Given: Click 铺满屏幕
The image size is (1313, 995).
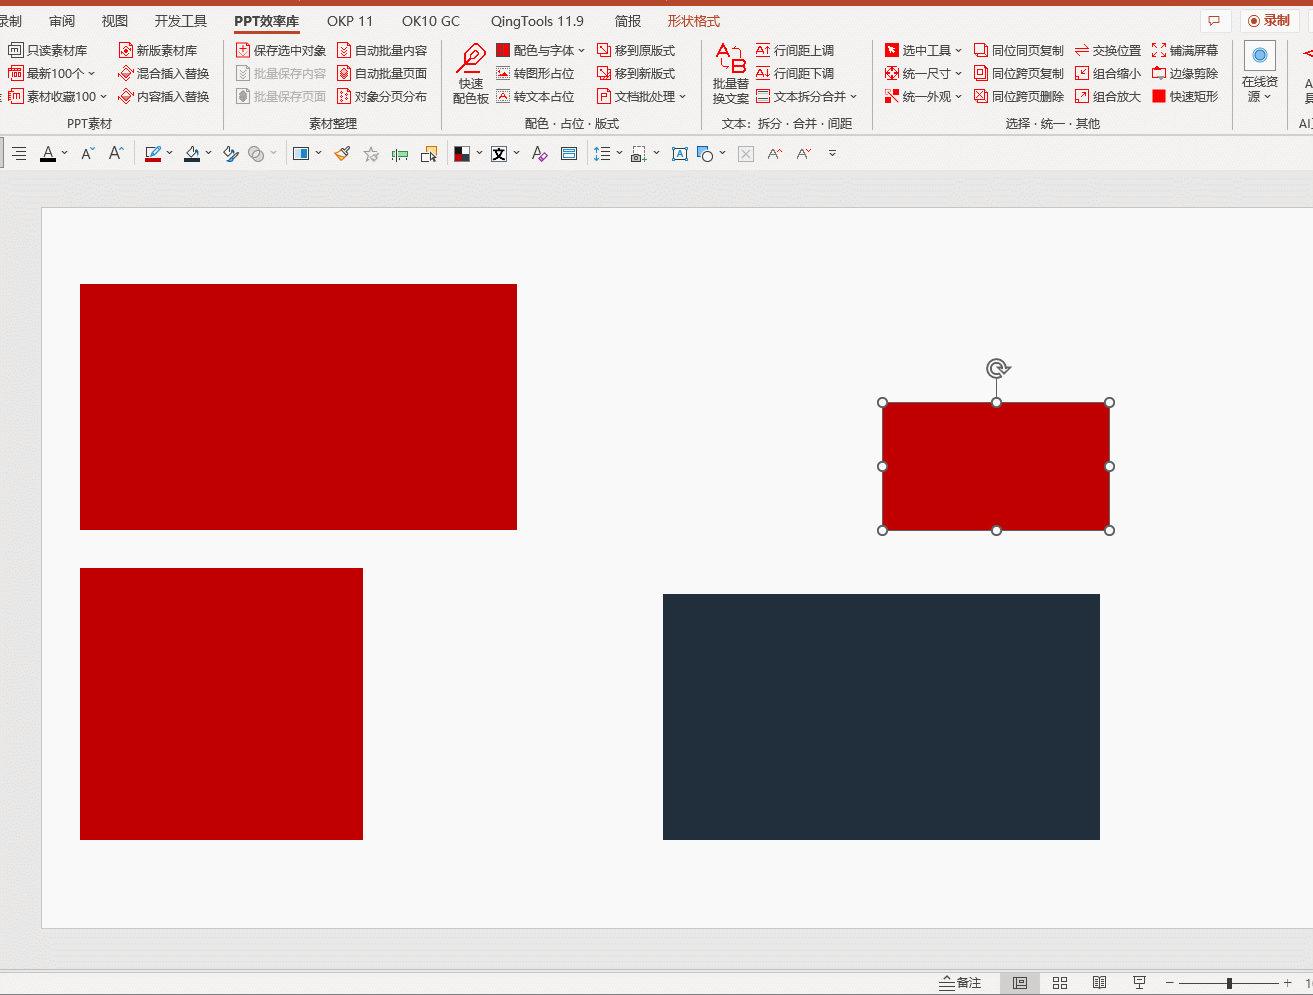Looking at the screenshot, I should [1185, 50].
